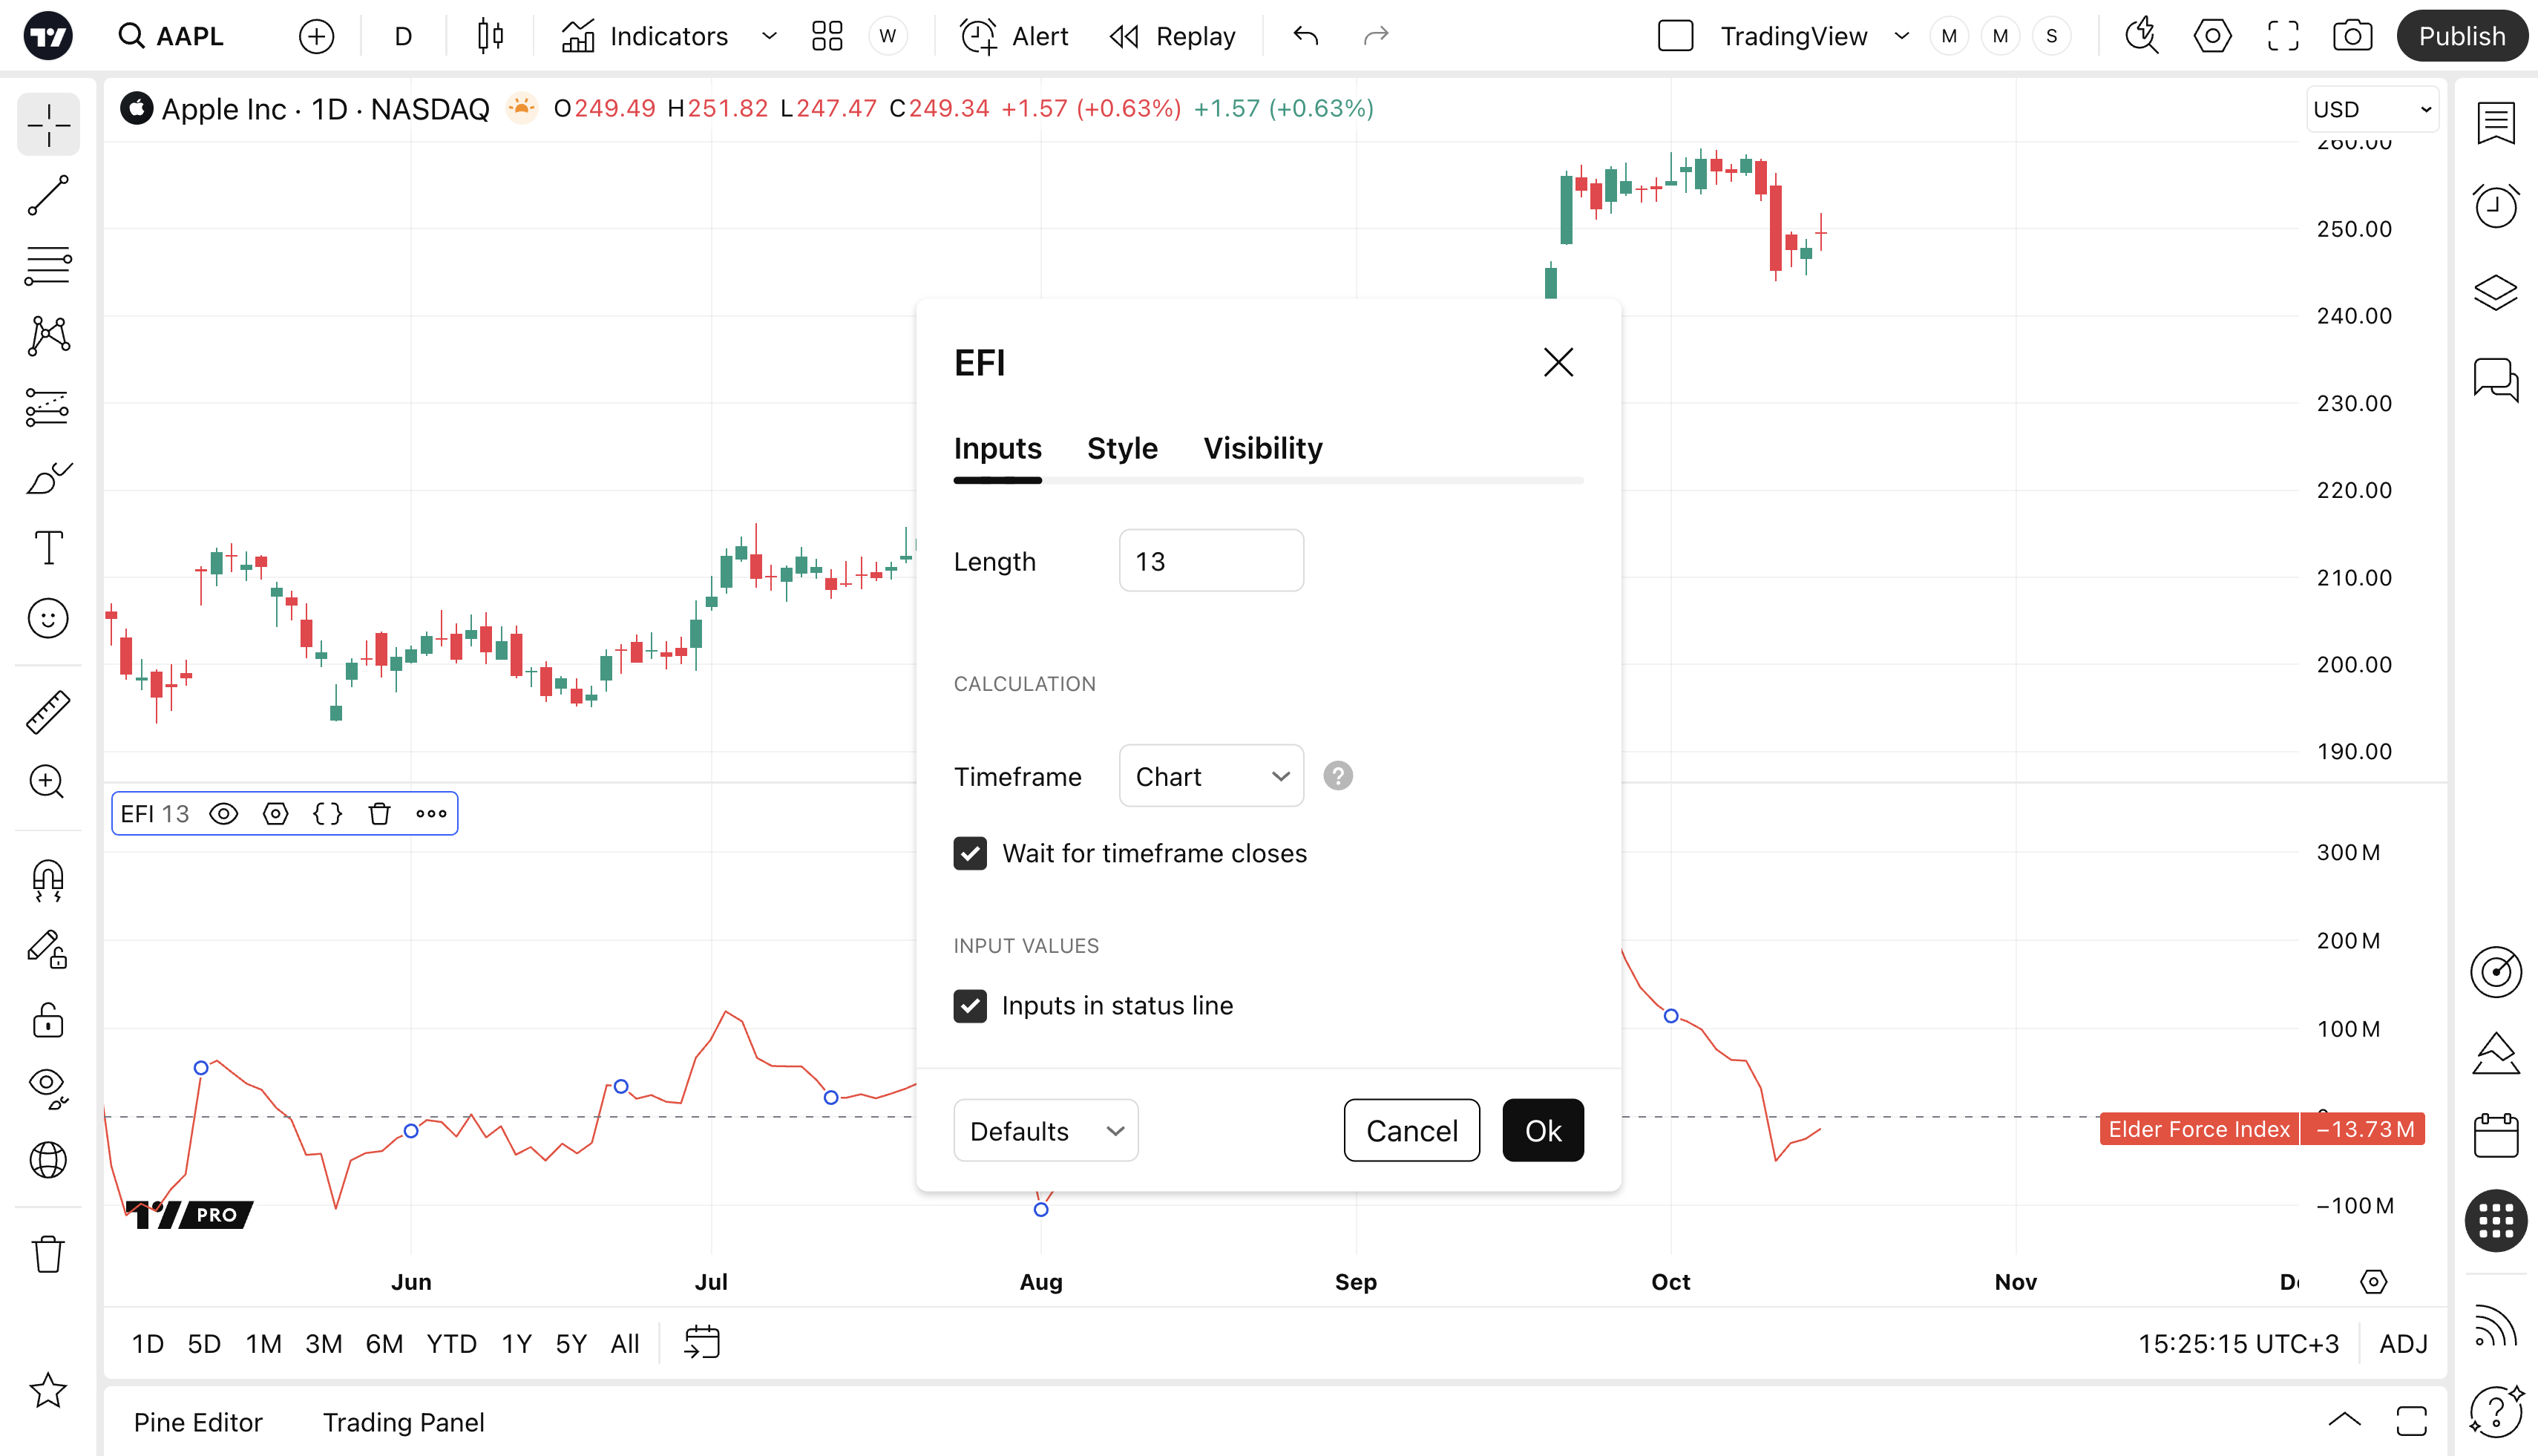Image resolution: width=2538 pixels, height=1456 pixels.
Task: Click the Cancel button
Action: click(x=1411, y=1131)
